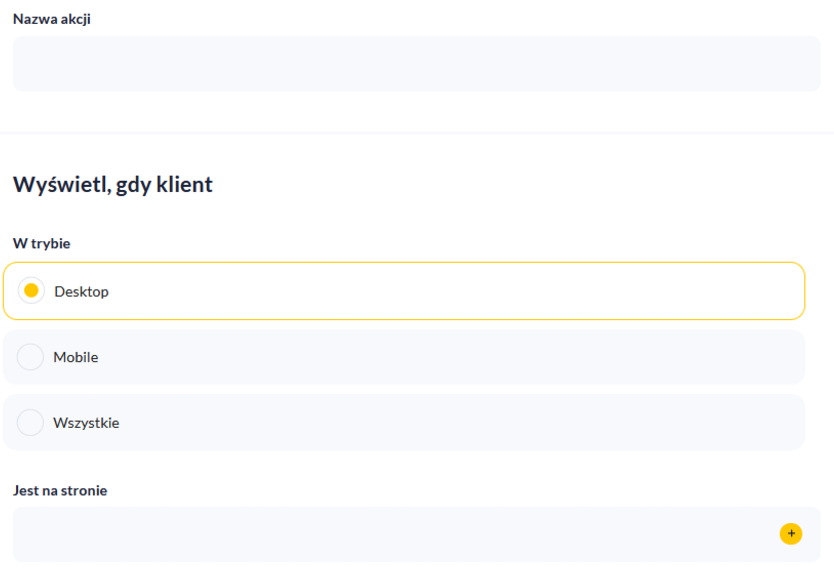Click the word "klient" in the heading
834x583 pixels.
185,185
